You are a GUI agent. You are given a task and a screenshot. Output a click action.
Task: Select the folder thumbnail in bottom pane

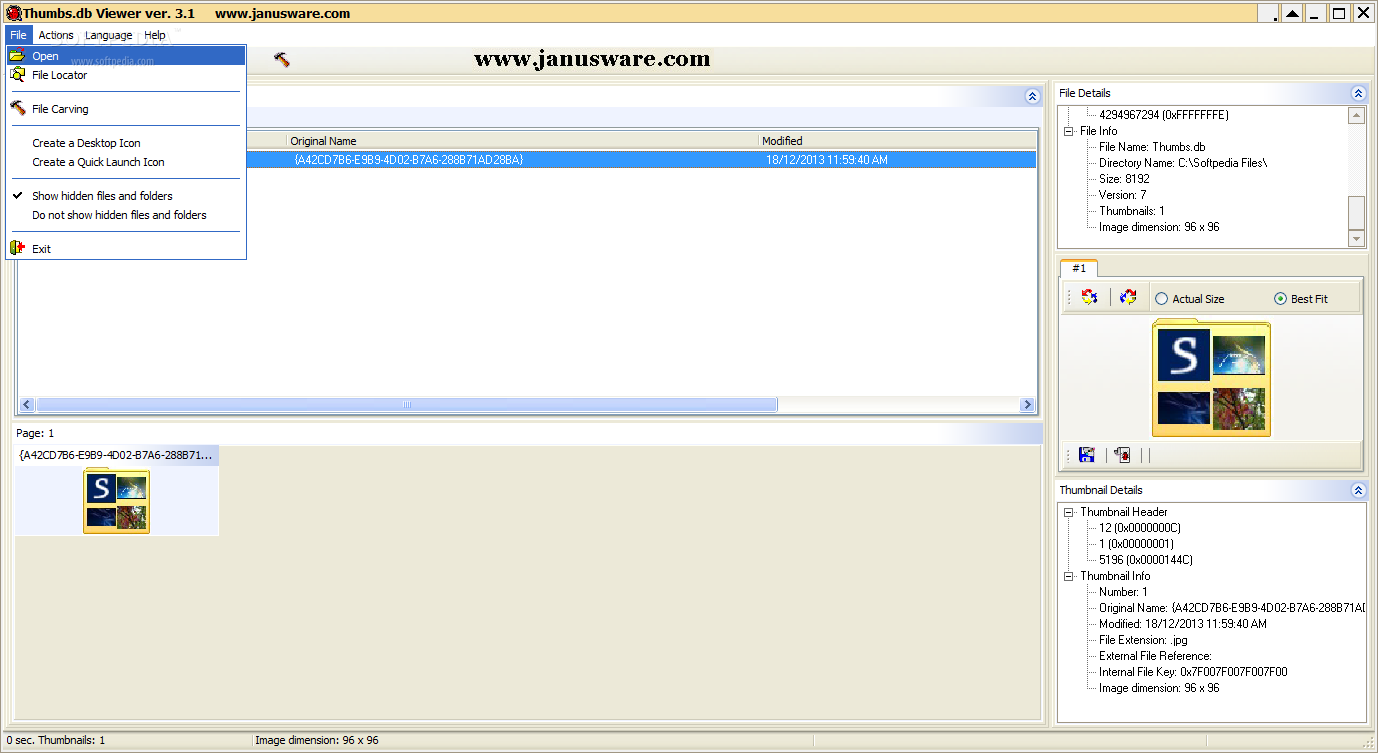116,500
